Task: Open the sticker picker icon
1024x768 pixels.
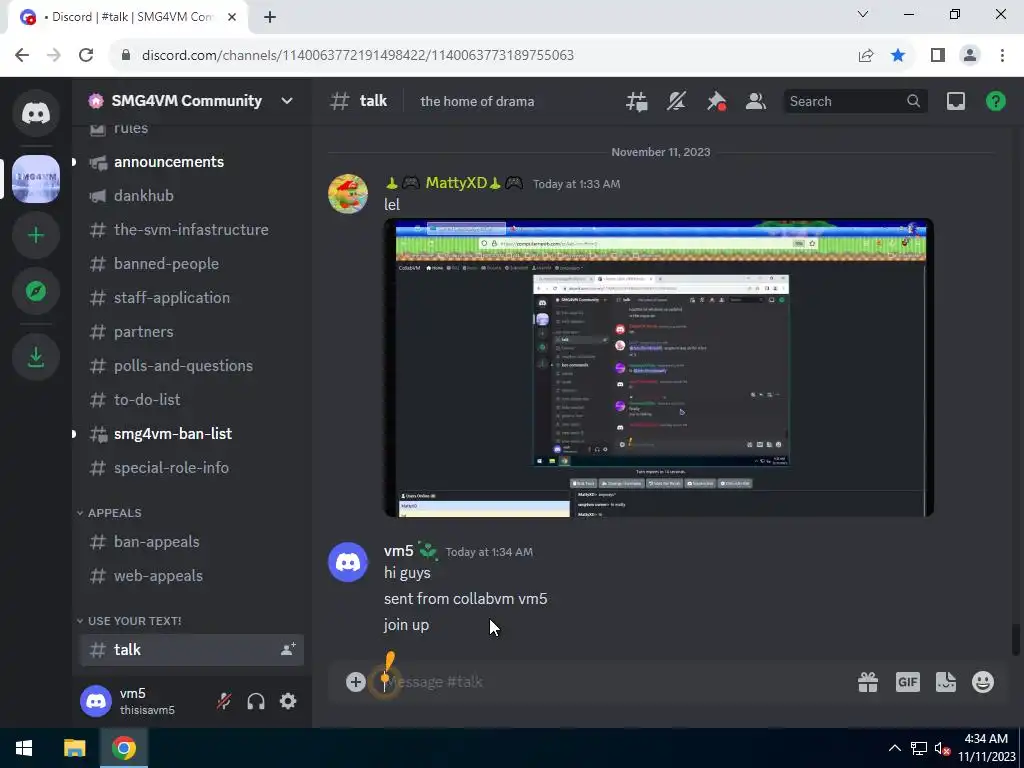Action: click(946, 682)
